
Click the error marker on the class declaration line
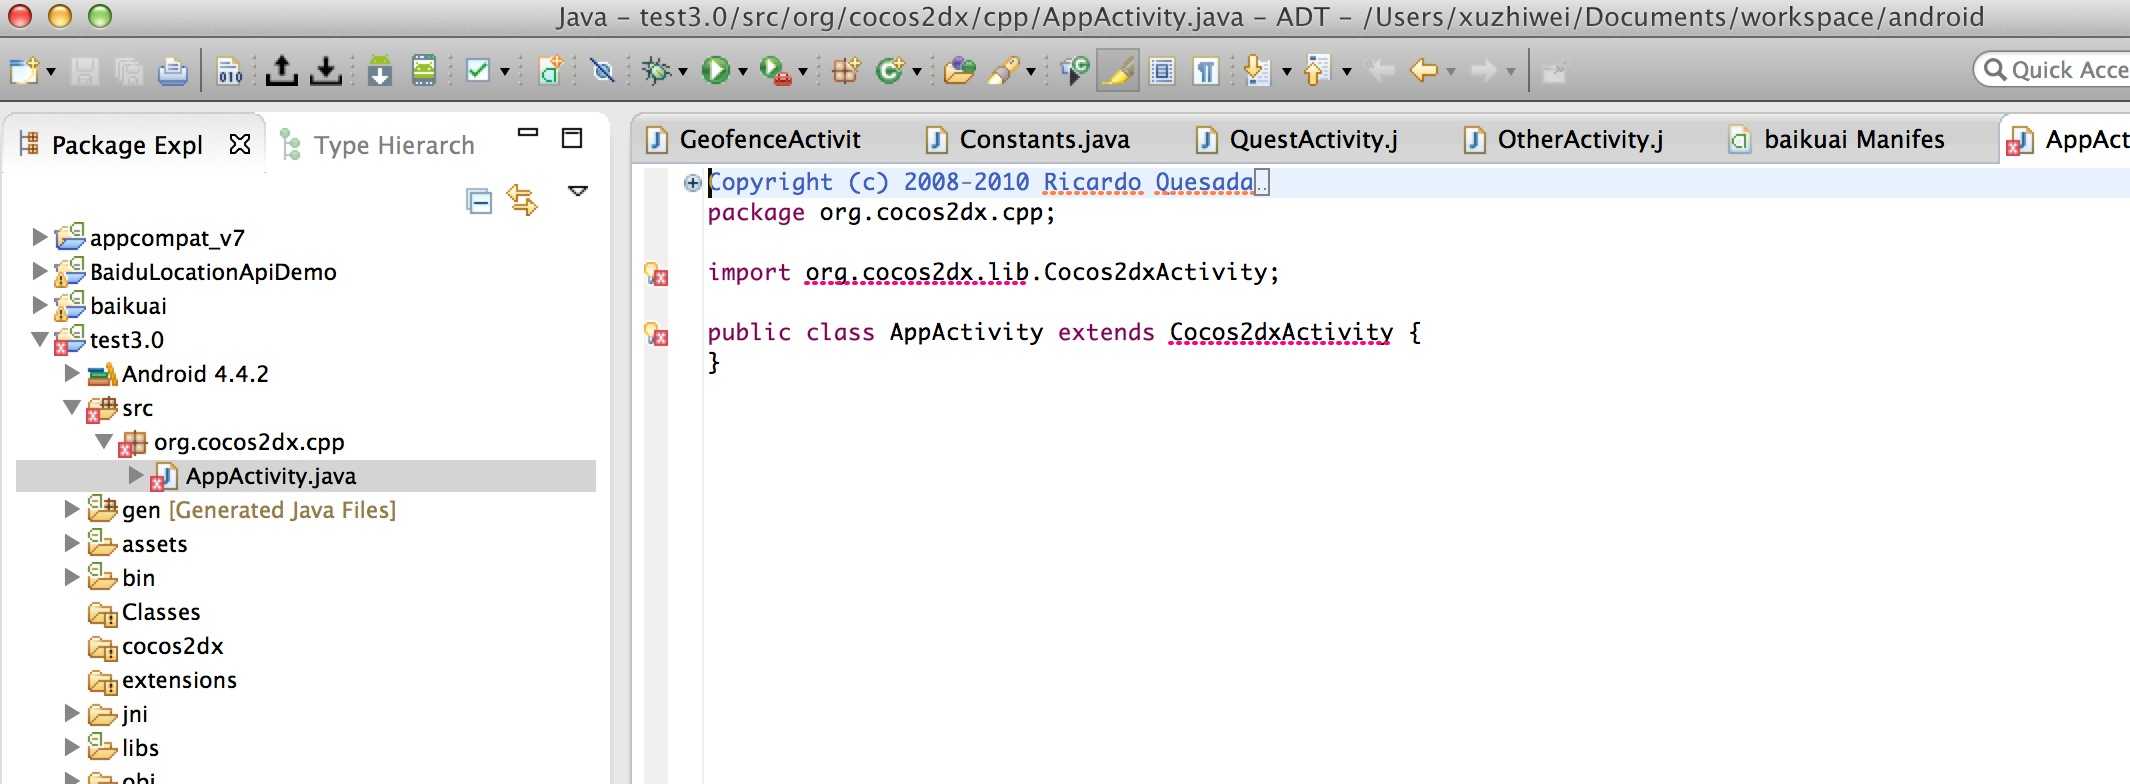(657, 333)
